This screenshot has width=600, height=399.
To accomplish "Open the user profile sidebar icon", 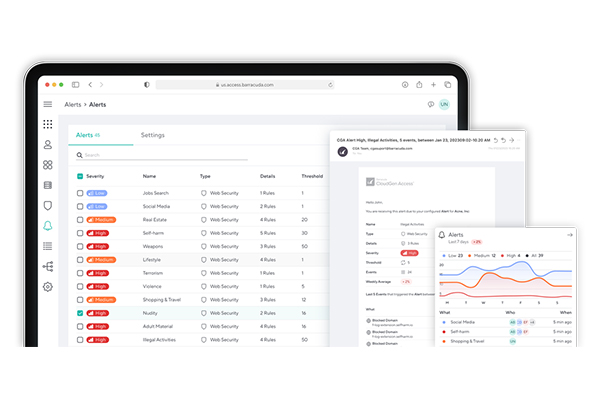I will (x=48, y=145).
